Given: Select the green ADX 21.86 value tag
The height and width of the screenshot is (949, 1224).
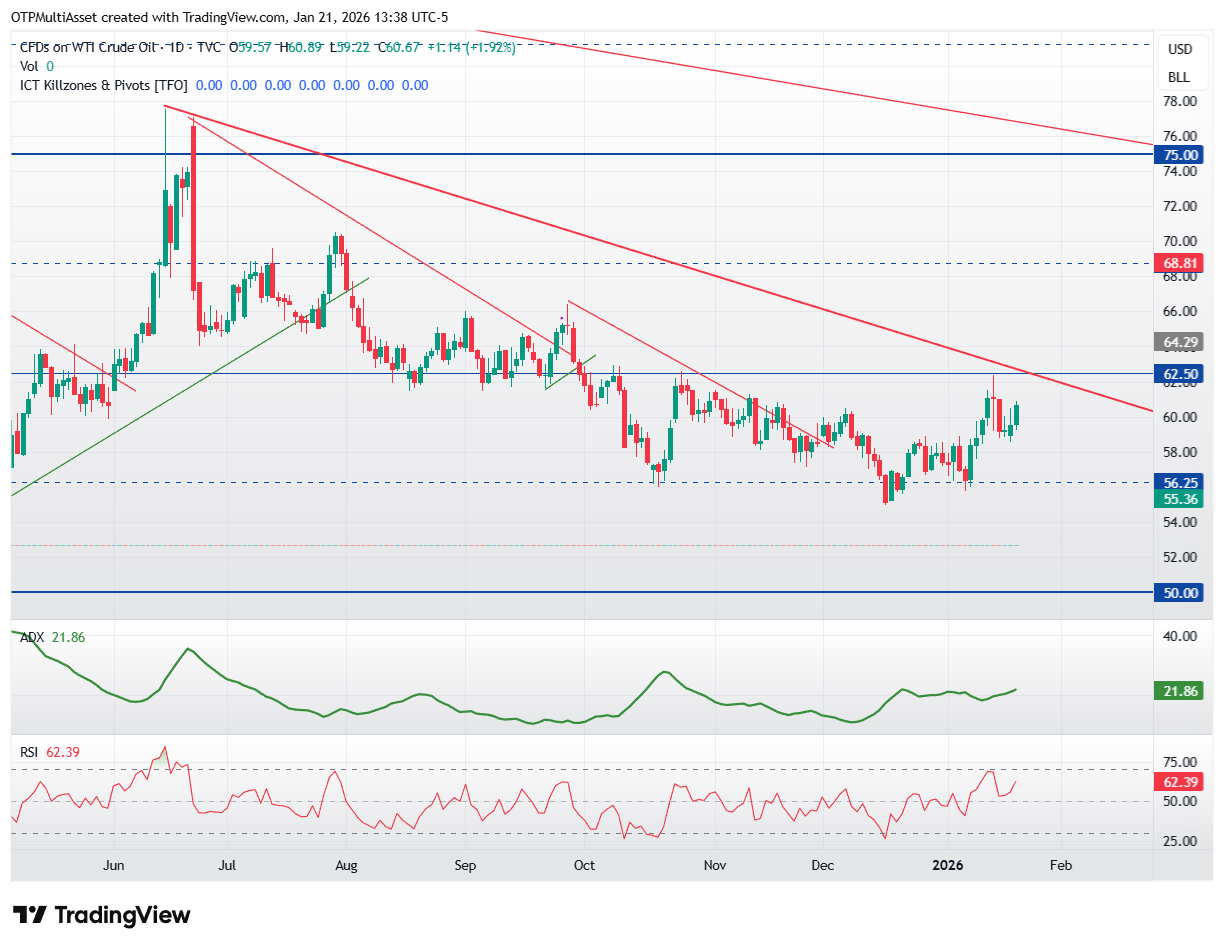Looking at the screenshot, I should [1180, 691].
